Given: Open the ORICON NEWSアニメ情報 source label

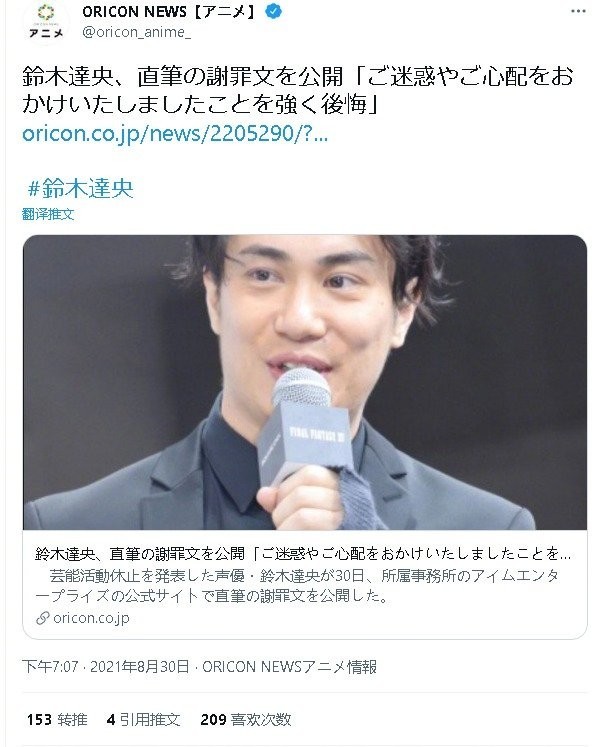Looking at the screenshot, I should pos(290,666).
